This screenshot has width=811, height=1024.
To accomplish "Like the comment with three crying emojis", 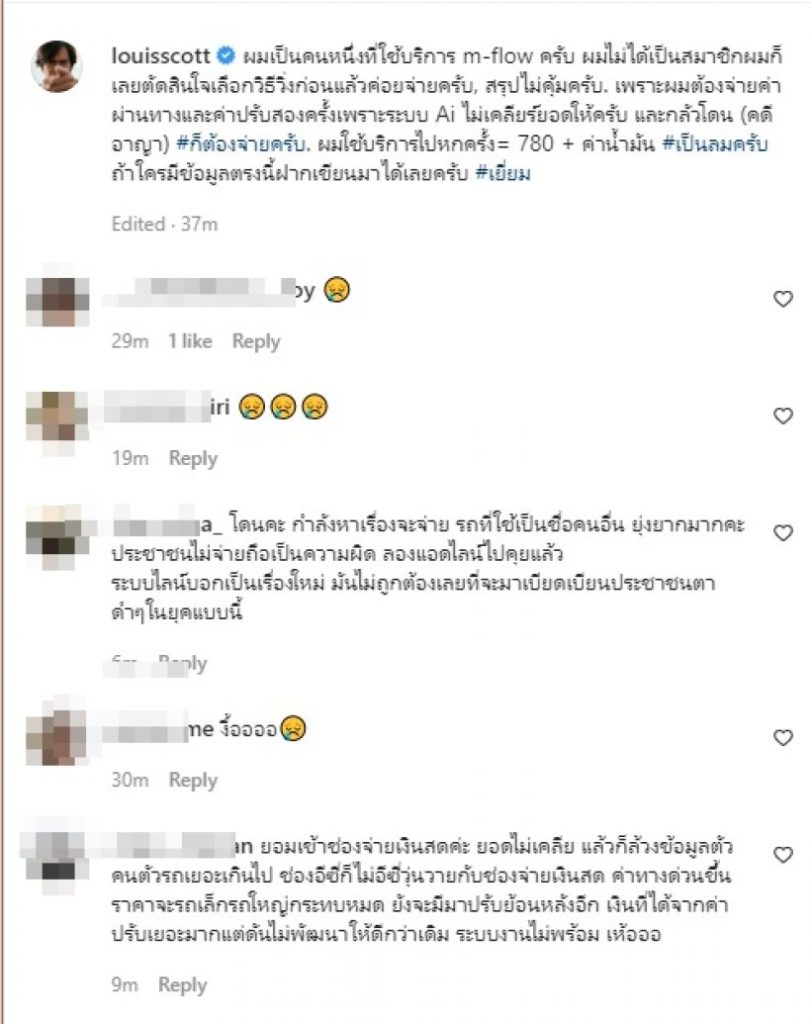I will point(782,415).
